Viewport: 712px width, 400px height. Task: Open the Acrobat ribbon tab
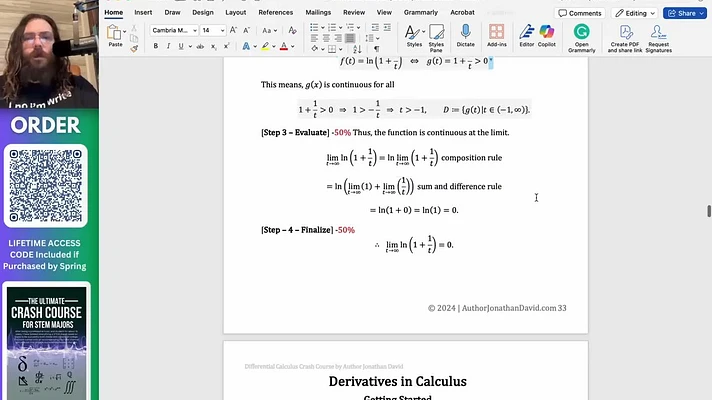coord(462,13)
